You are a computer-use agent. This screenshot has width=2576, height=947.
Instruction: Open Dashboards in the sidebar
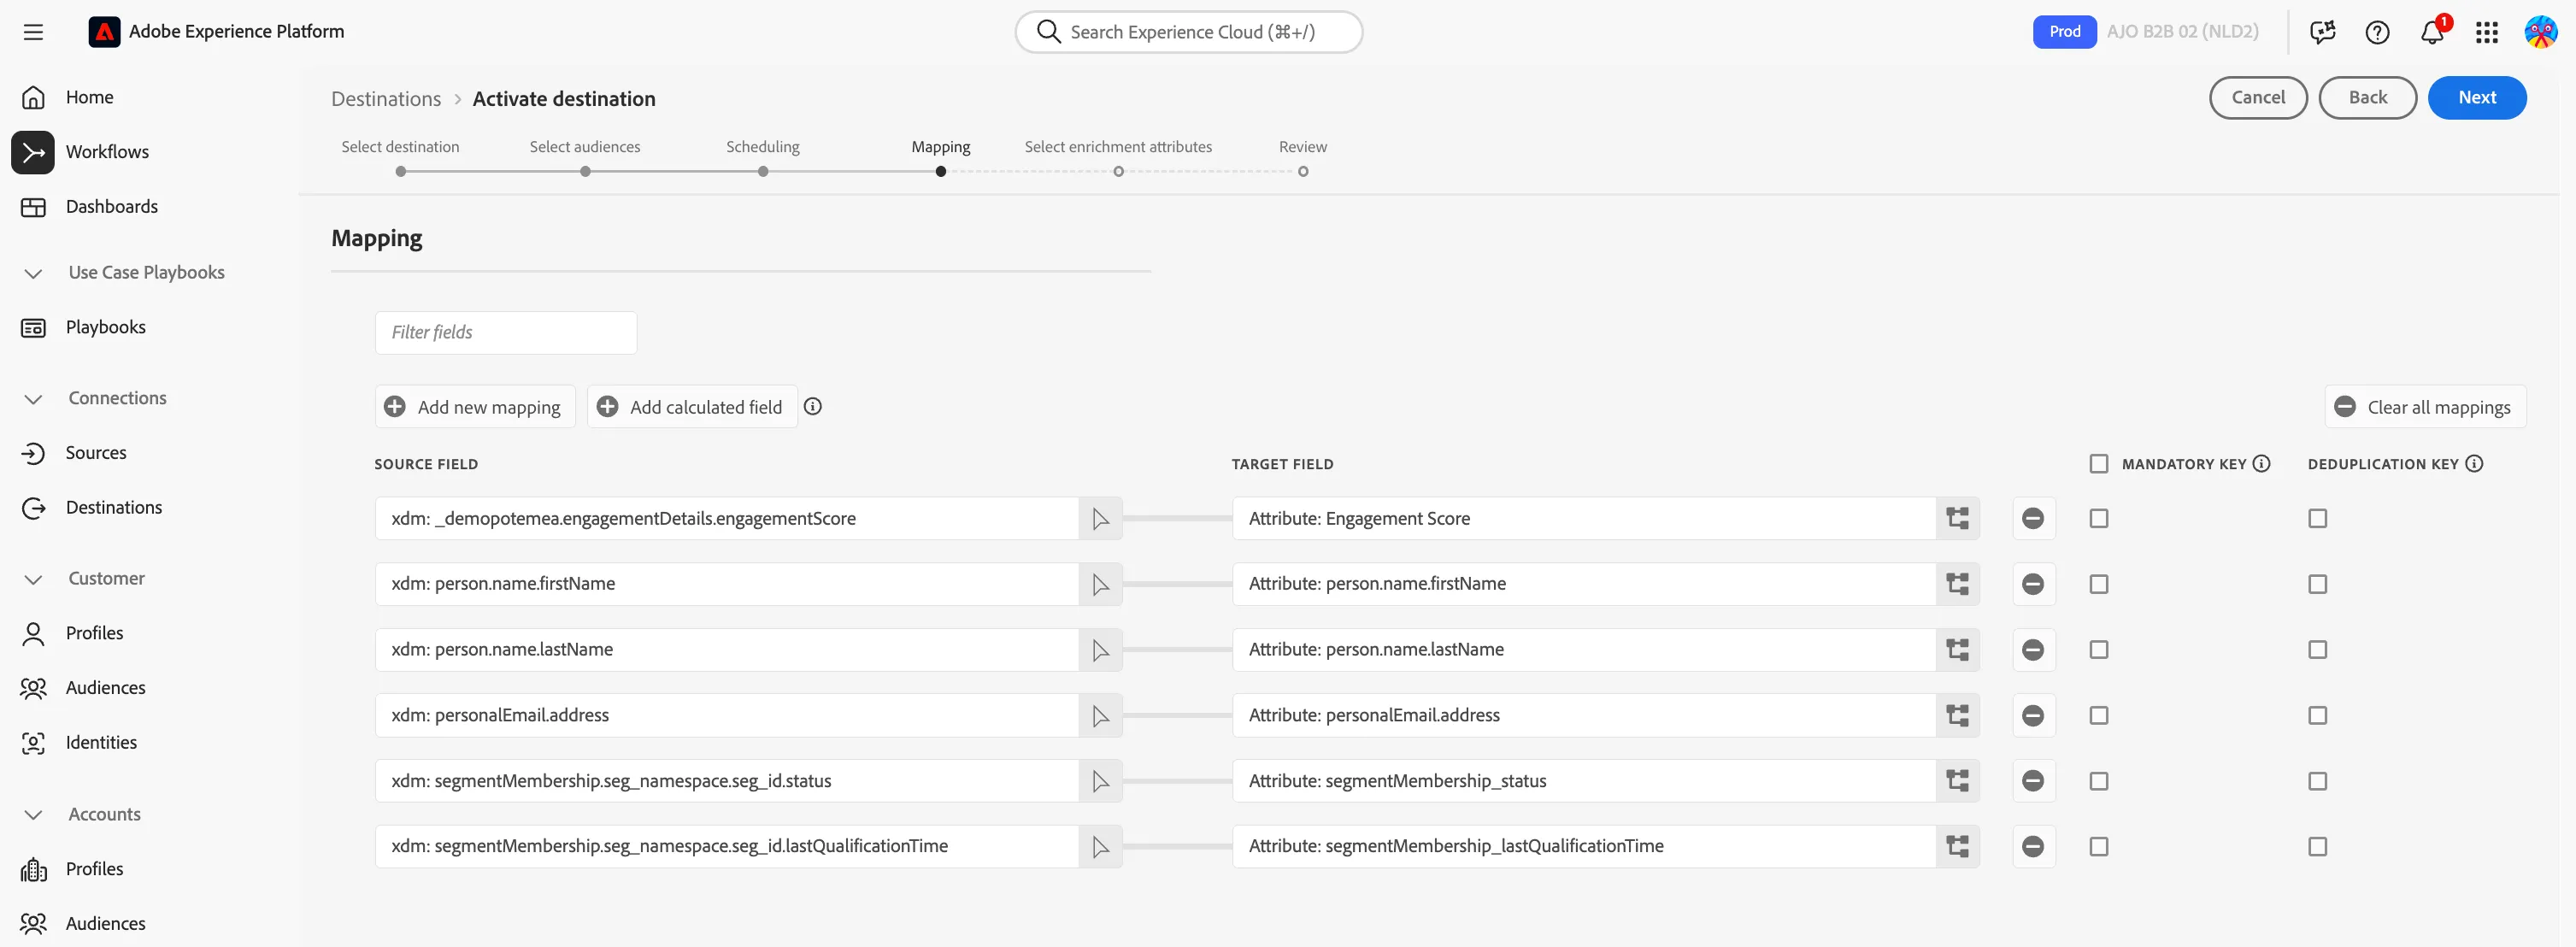111,206
